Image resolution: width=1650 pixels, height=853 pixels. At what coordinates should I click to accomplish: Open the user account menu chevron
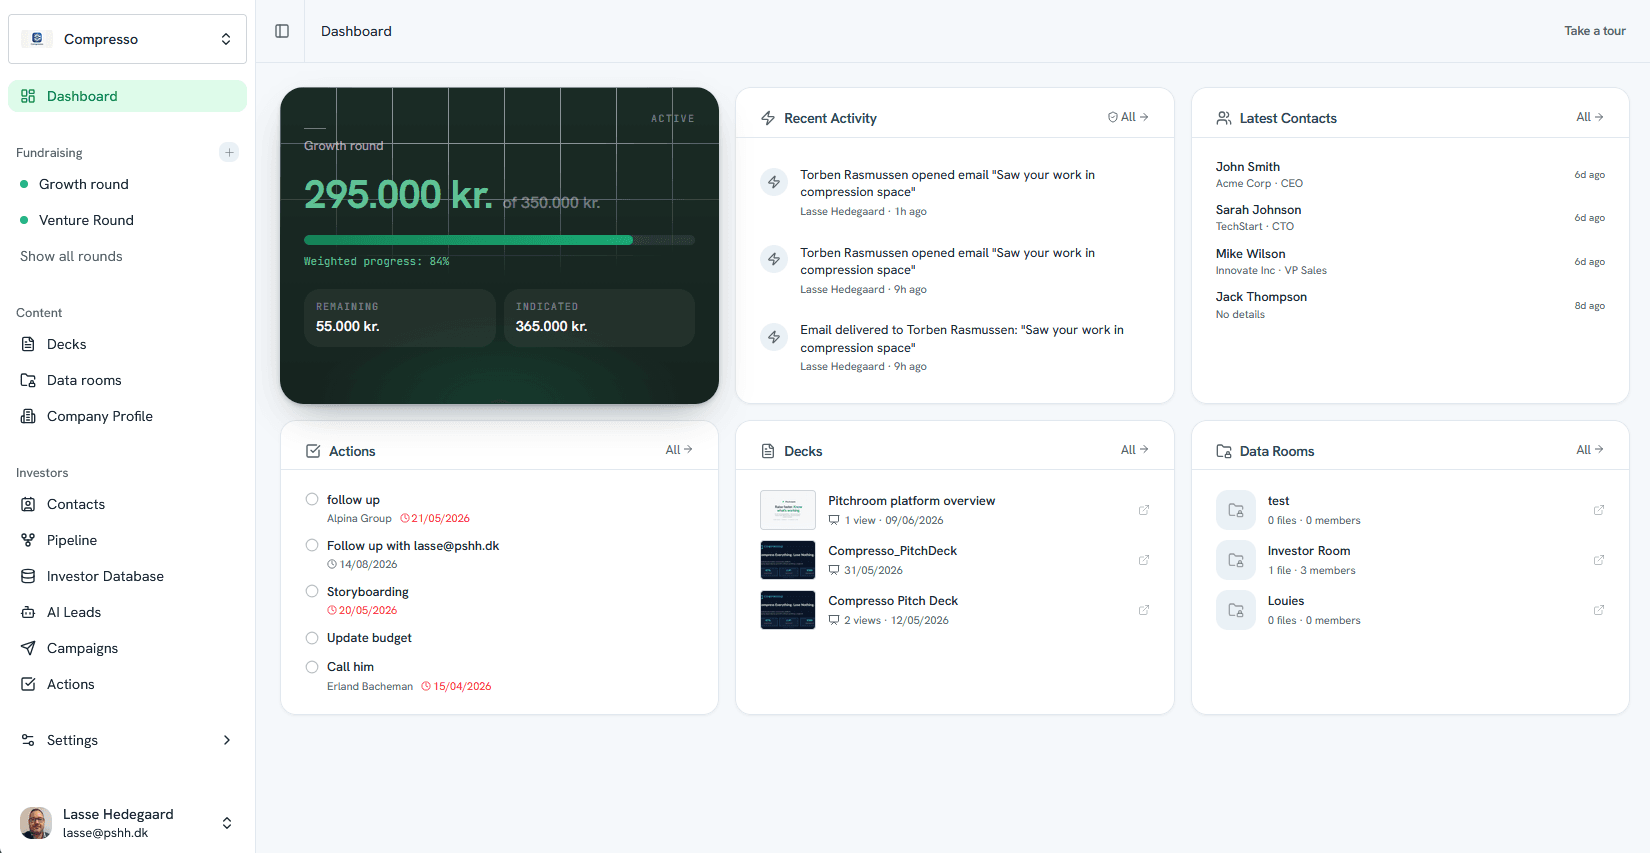(227, 823)
